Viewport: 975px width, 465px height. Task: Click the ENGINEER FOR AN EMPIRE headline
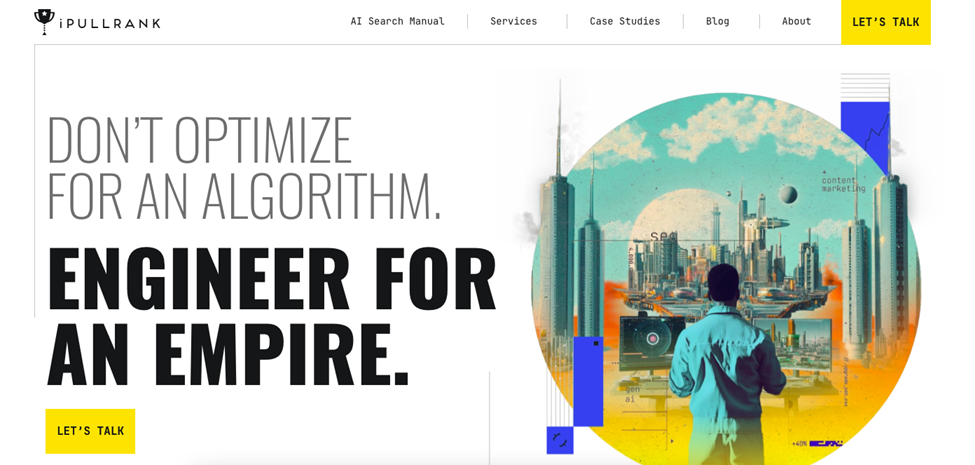tap(271, 315)
